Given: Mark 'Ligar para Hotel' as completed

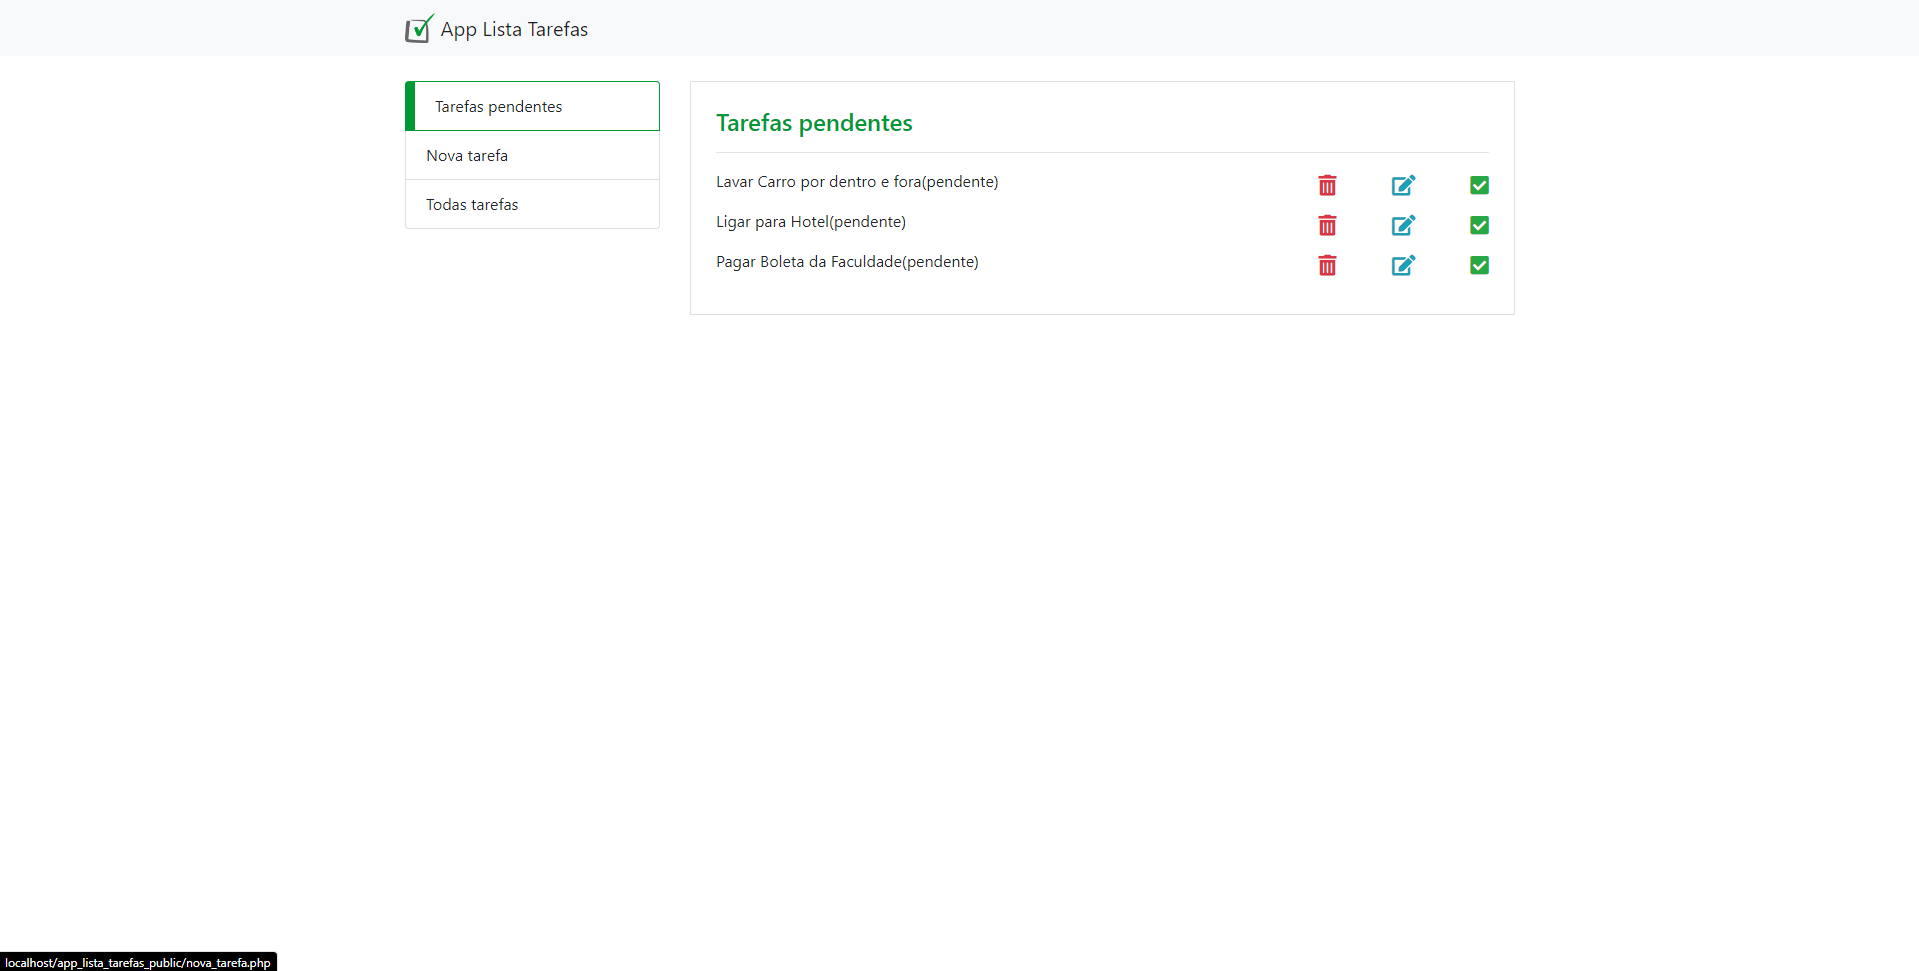Looking at the screenshot, I should point(1479,225).
